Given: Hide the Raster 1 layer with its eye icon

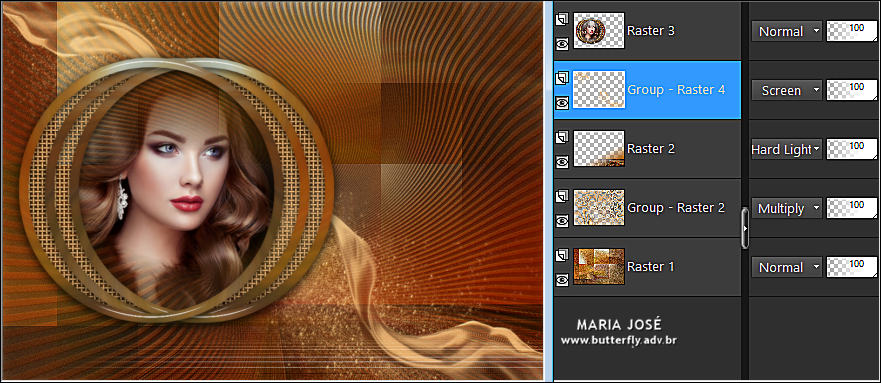Looking at the screenshot, I should [562, 280].
